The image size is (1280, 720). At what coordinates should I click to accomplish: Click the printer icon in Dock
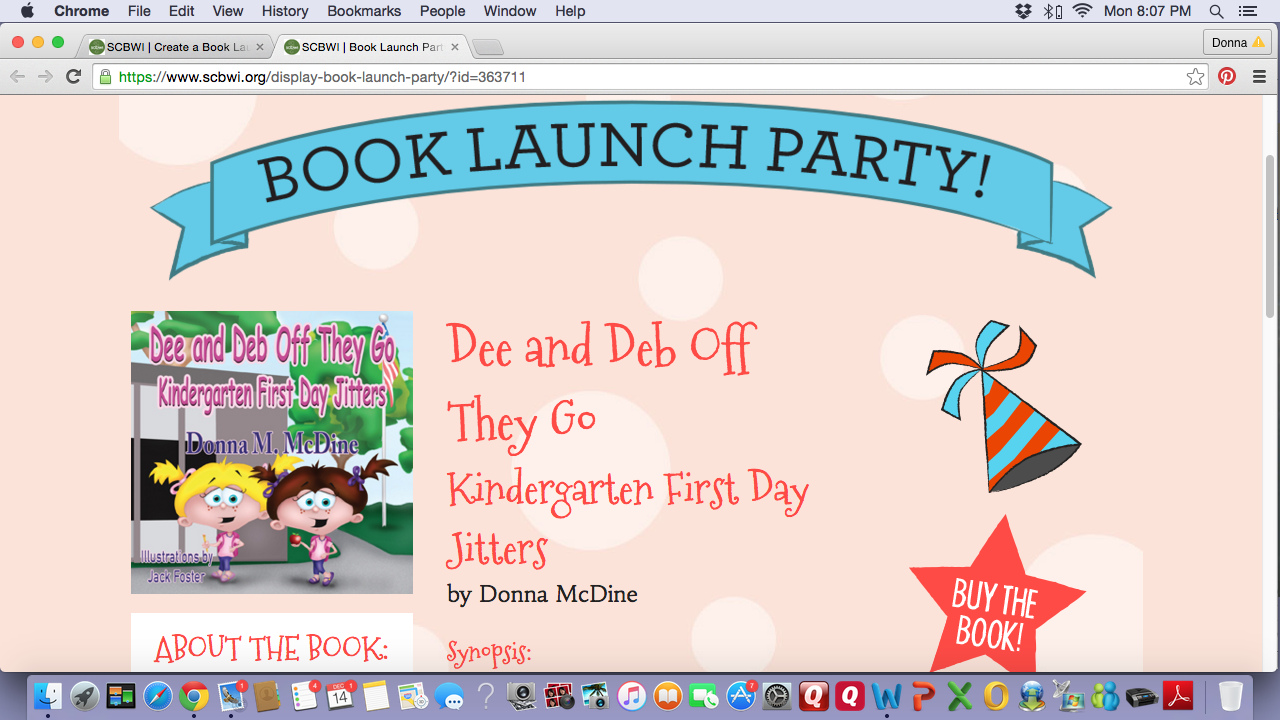click(x=1142, y=696)
